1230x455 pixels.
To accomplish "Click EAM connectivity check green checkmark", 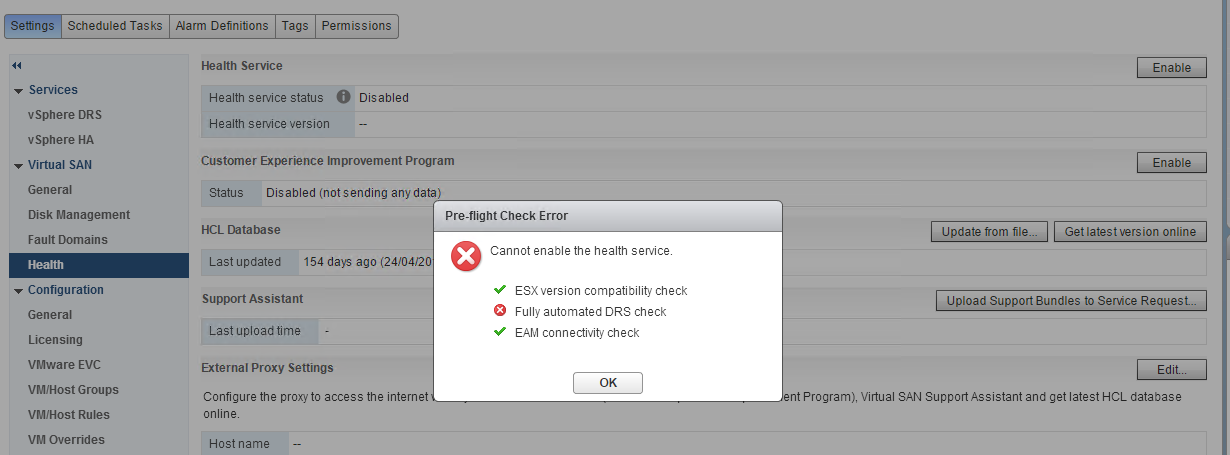I will pyautogui.click(x=500, y=332).
